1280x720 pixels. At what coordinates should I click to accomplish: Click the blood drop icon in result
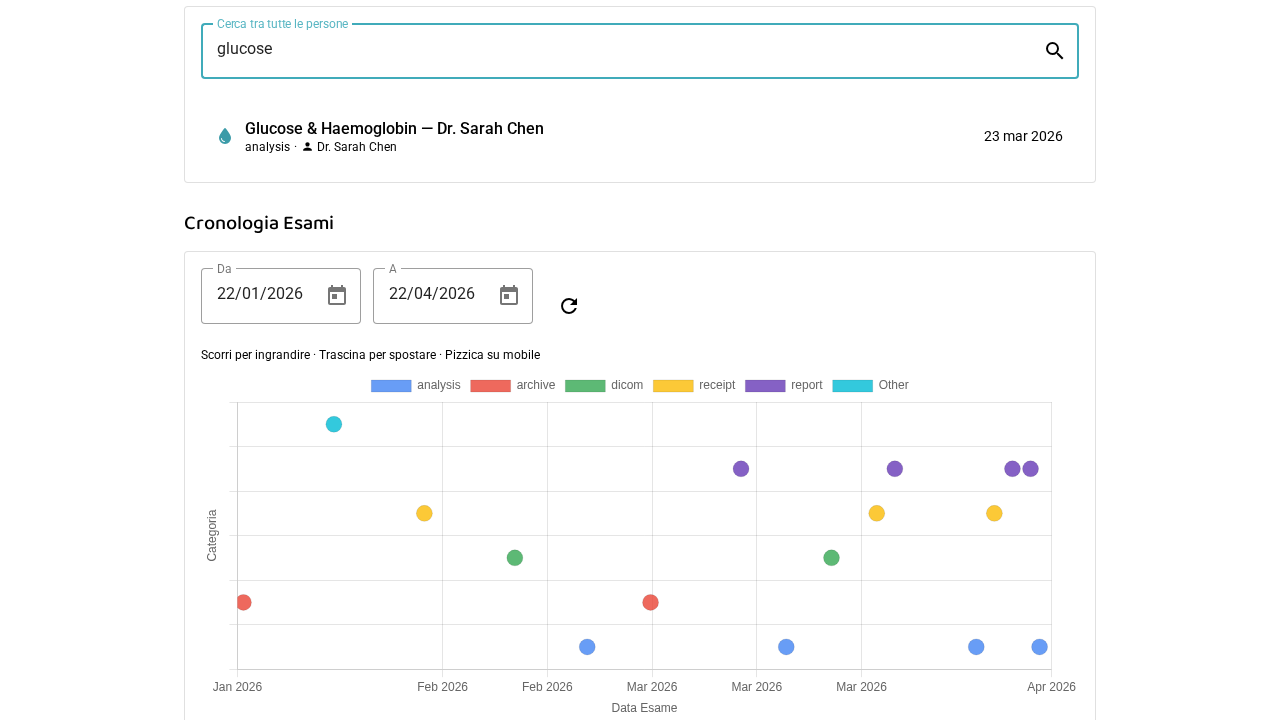(225, 136)
